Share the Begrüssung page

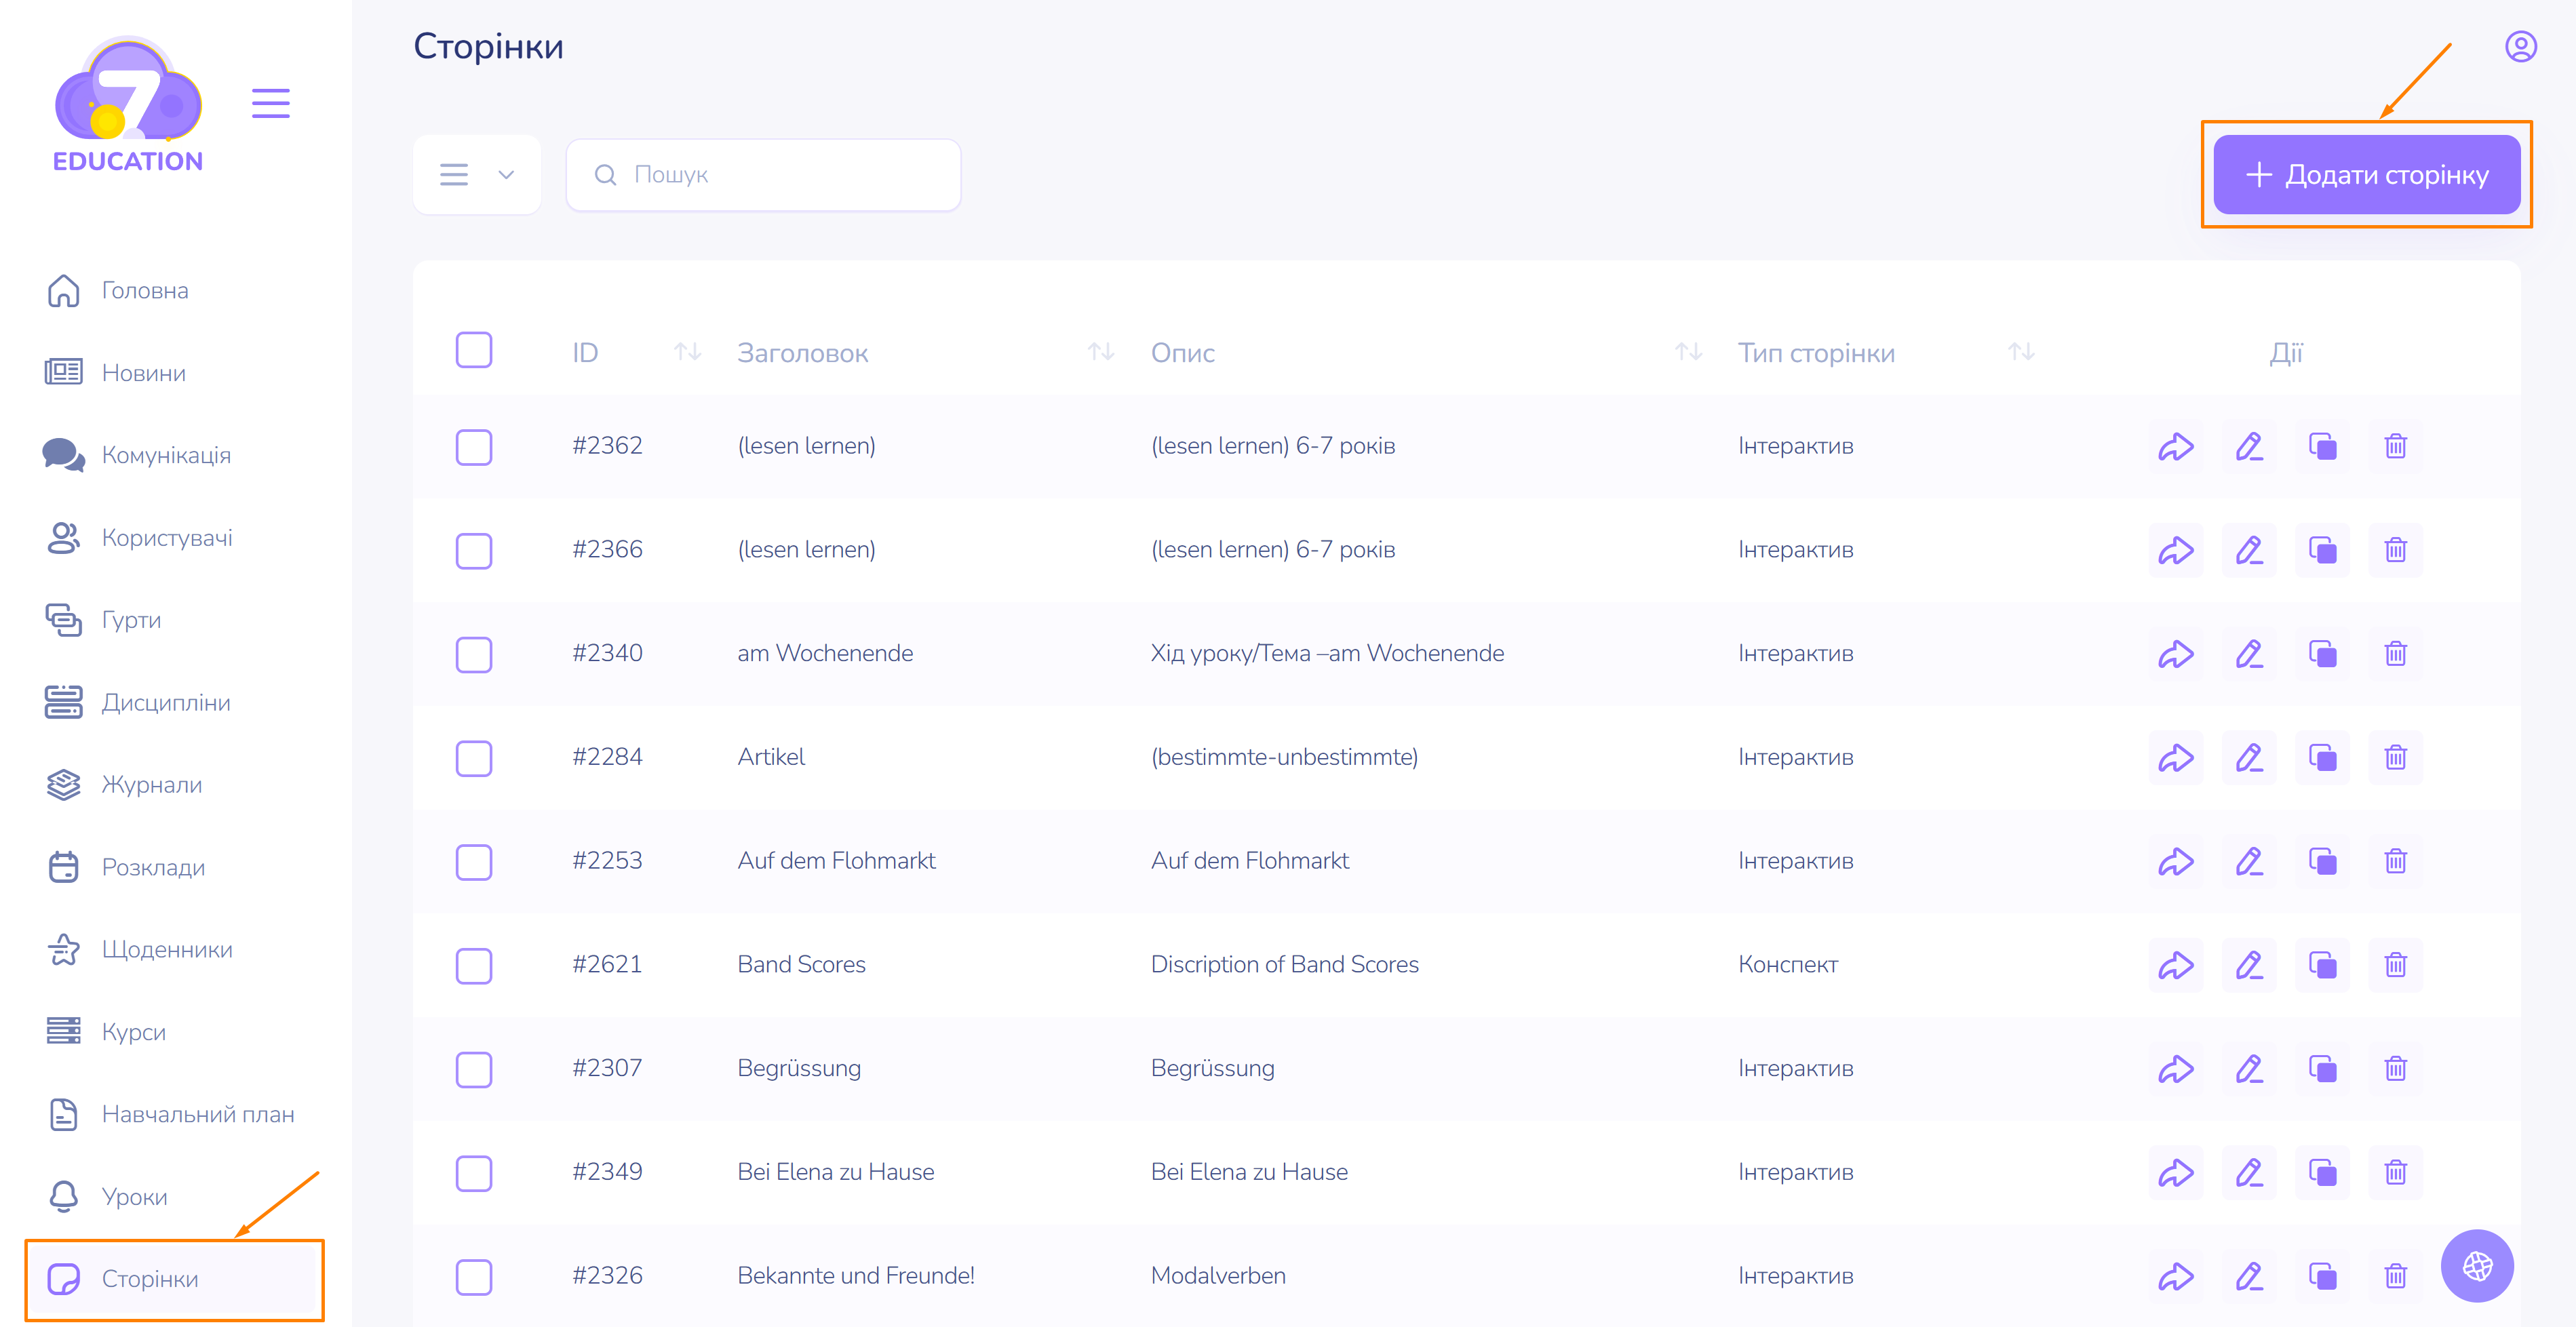coord(2176,1069)
